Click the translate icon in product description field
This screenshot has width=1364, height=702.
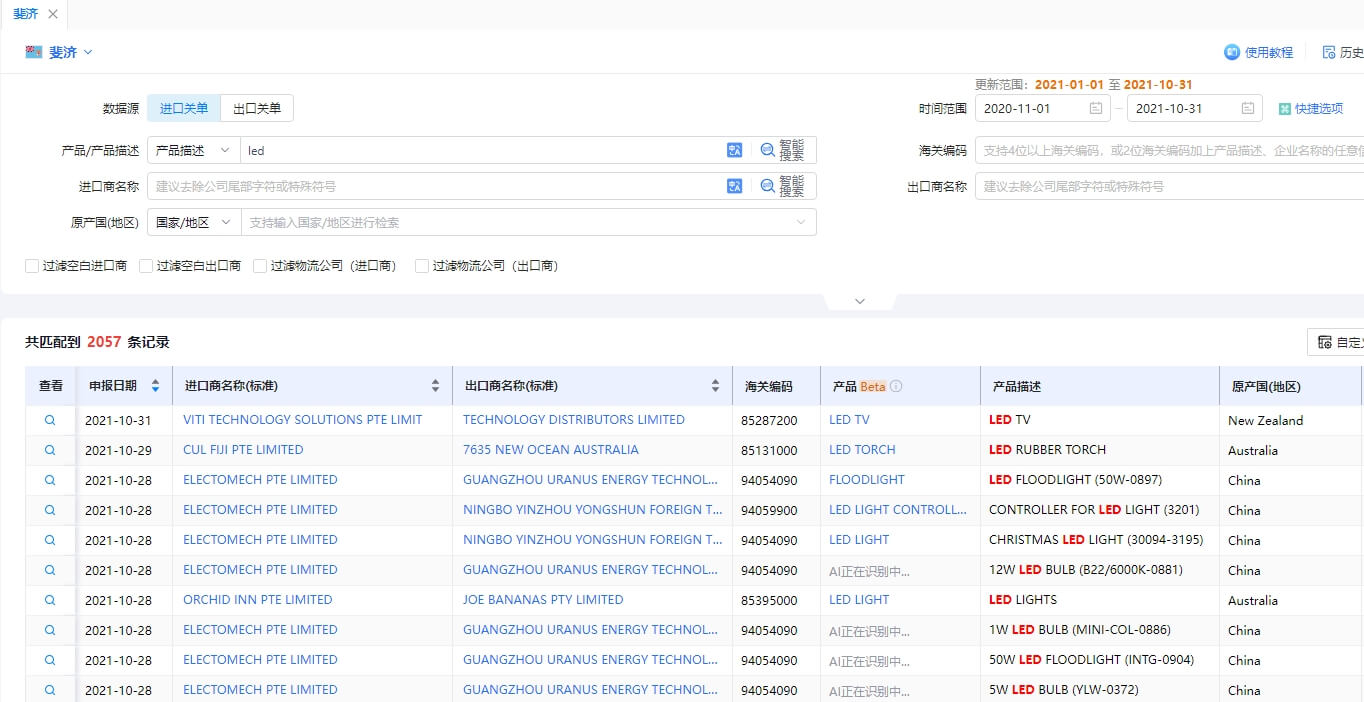(735, 150)
